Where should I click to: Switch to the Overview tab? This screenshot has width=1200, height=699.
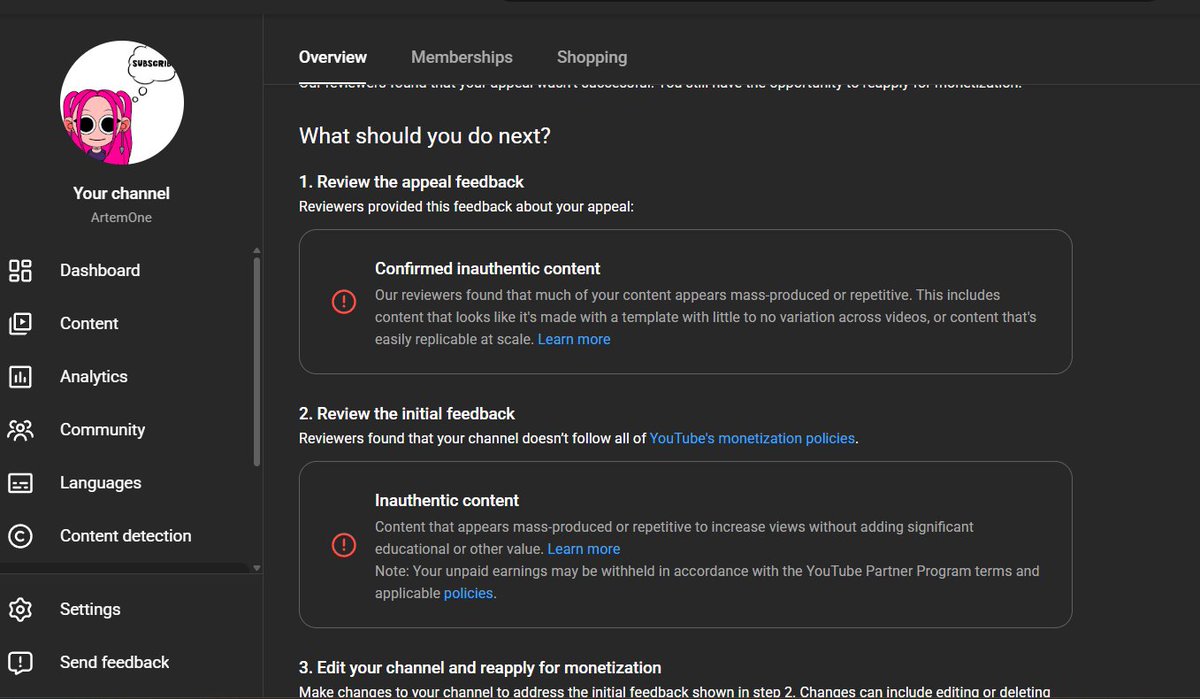(x=333, y=57)
